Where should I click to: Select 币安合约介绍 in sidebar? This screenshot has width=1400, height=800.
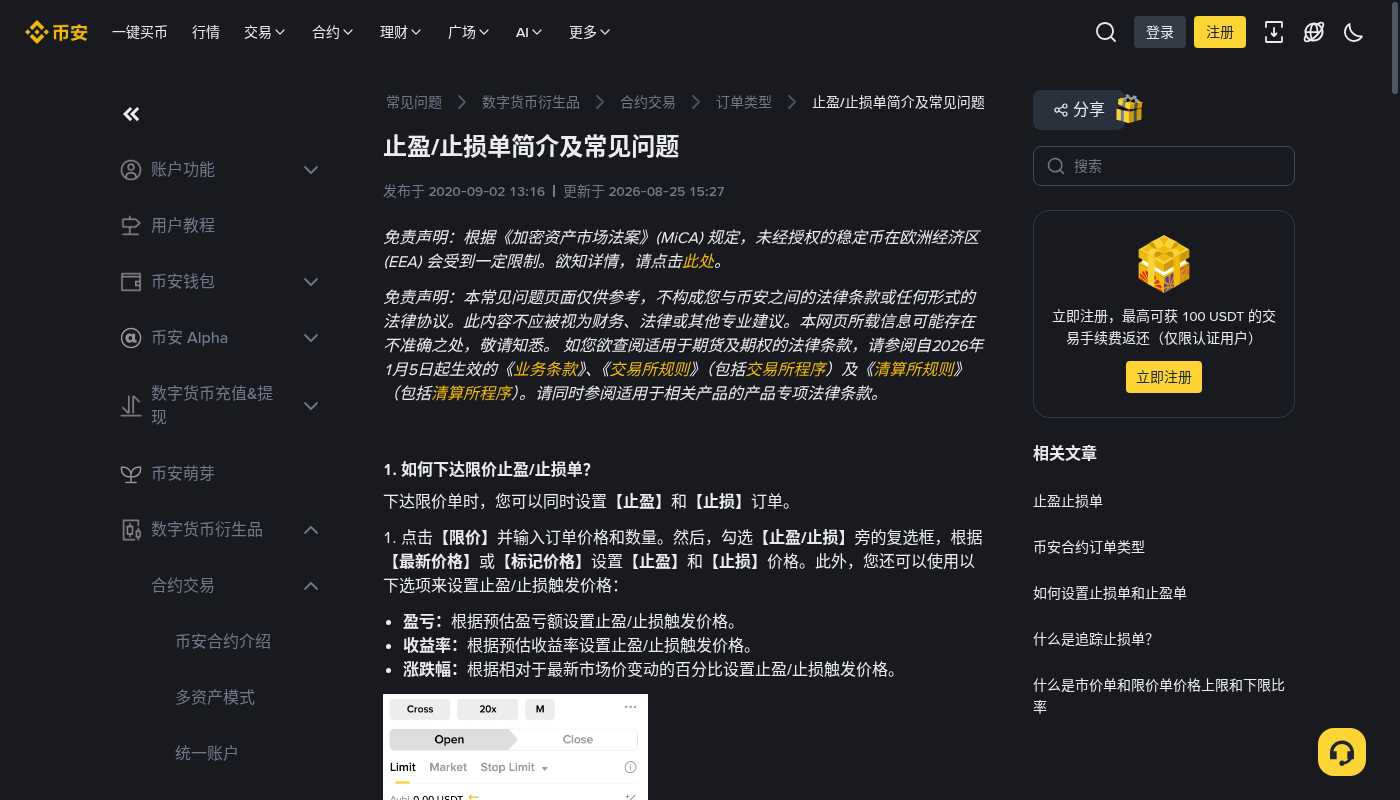click(x=223, y=642)
